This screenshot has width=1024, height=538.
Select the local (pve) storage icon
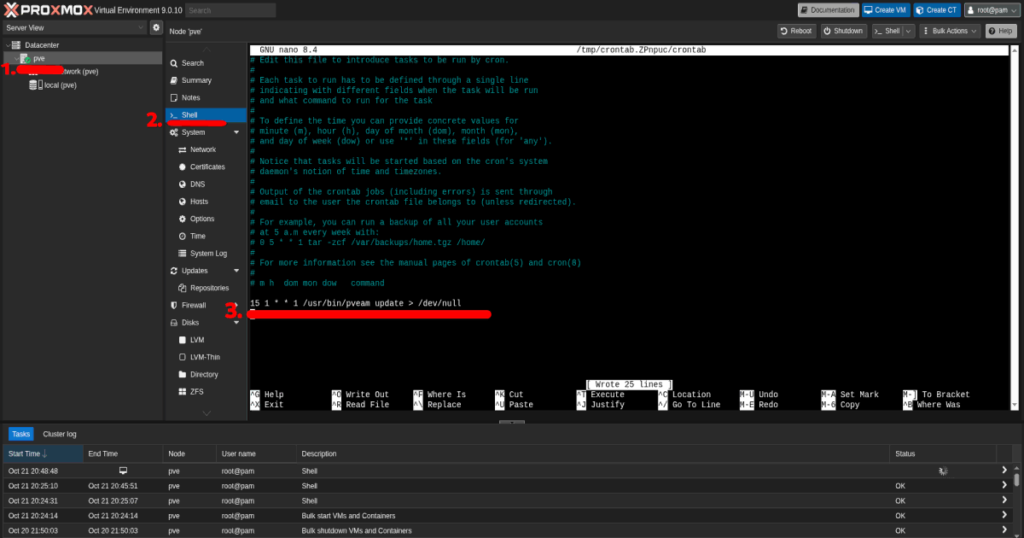(x=36, y=85)
